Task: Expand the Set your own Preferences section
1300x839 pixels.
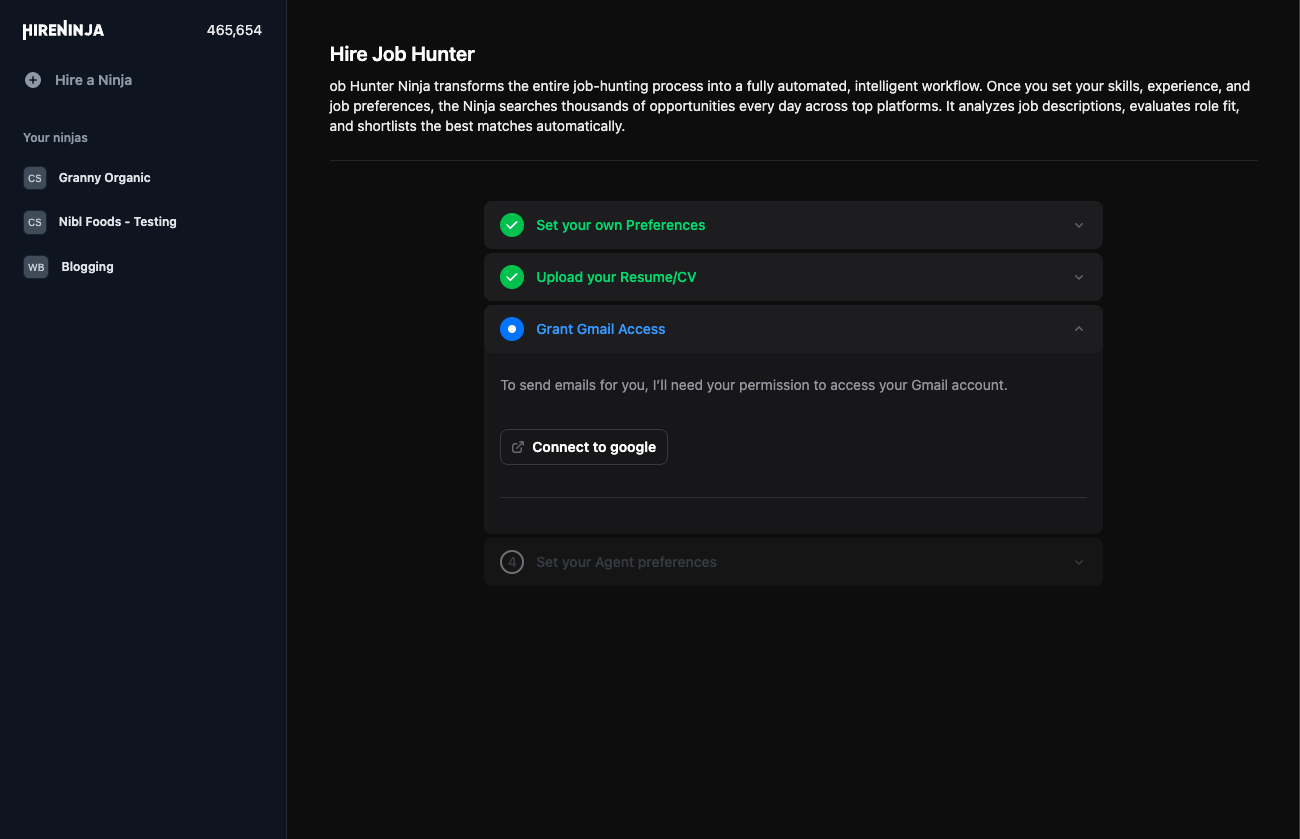Action: [x=1079, y=225]
